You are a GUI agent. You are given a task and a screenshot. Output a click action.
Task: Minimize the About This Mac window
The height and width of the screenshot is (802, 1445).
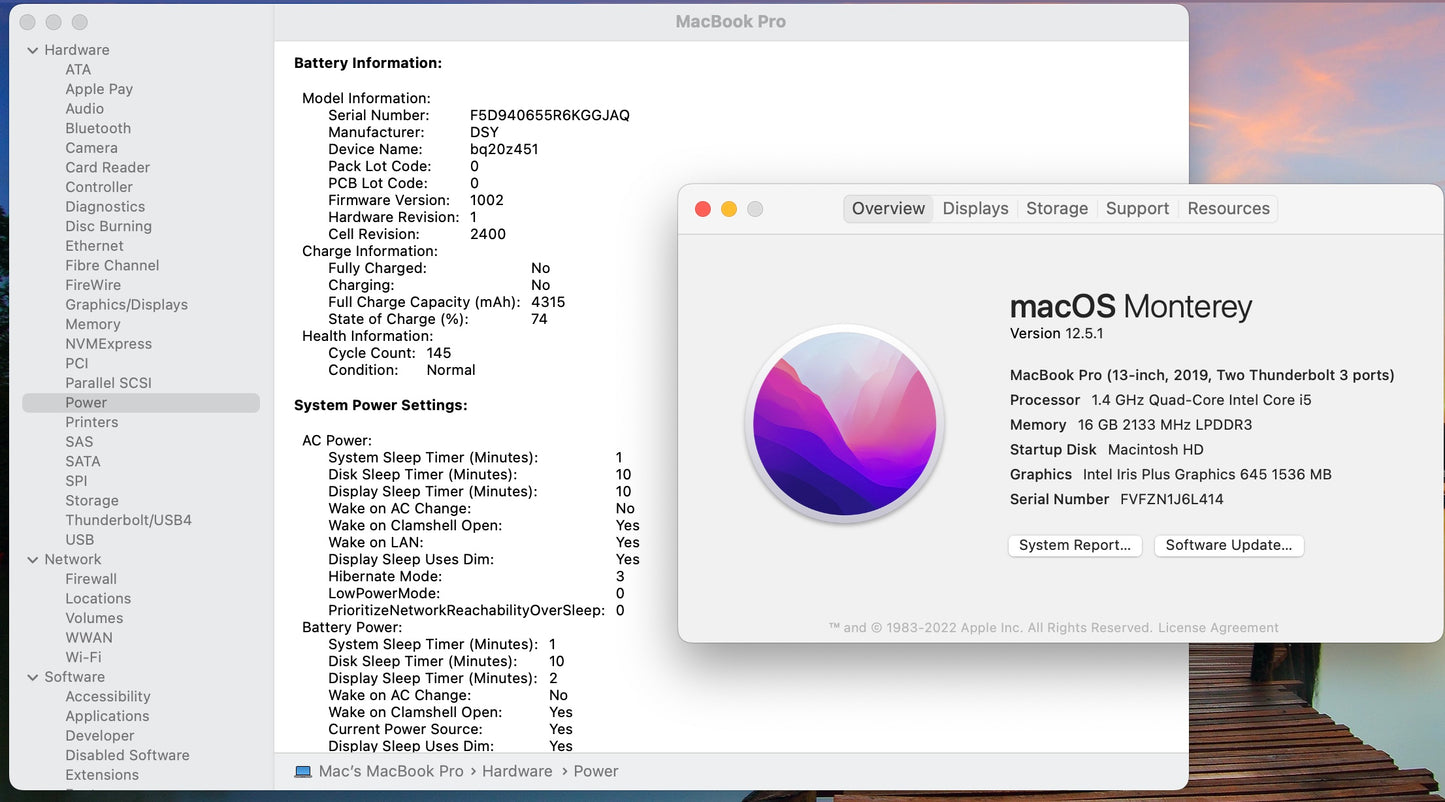tap(729, 209)
